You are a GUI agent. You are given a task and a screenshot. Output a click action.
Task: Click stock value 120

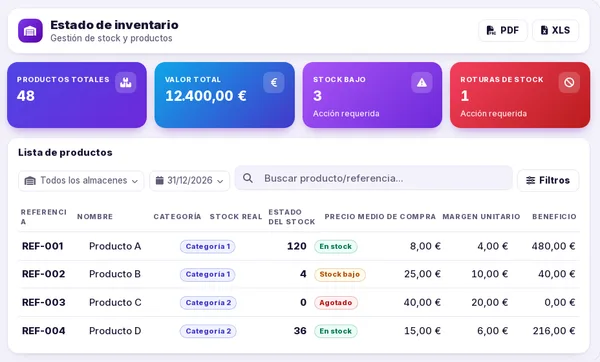point(297,246)
